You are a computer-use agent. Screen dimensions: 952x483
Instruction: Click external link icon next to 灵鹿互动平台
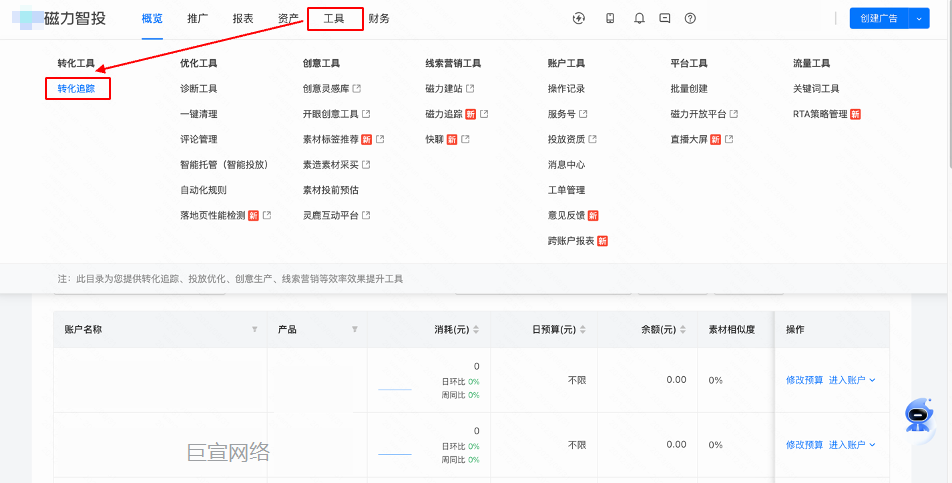(366, 215)
